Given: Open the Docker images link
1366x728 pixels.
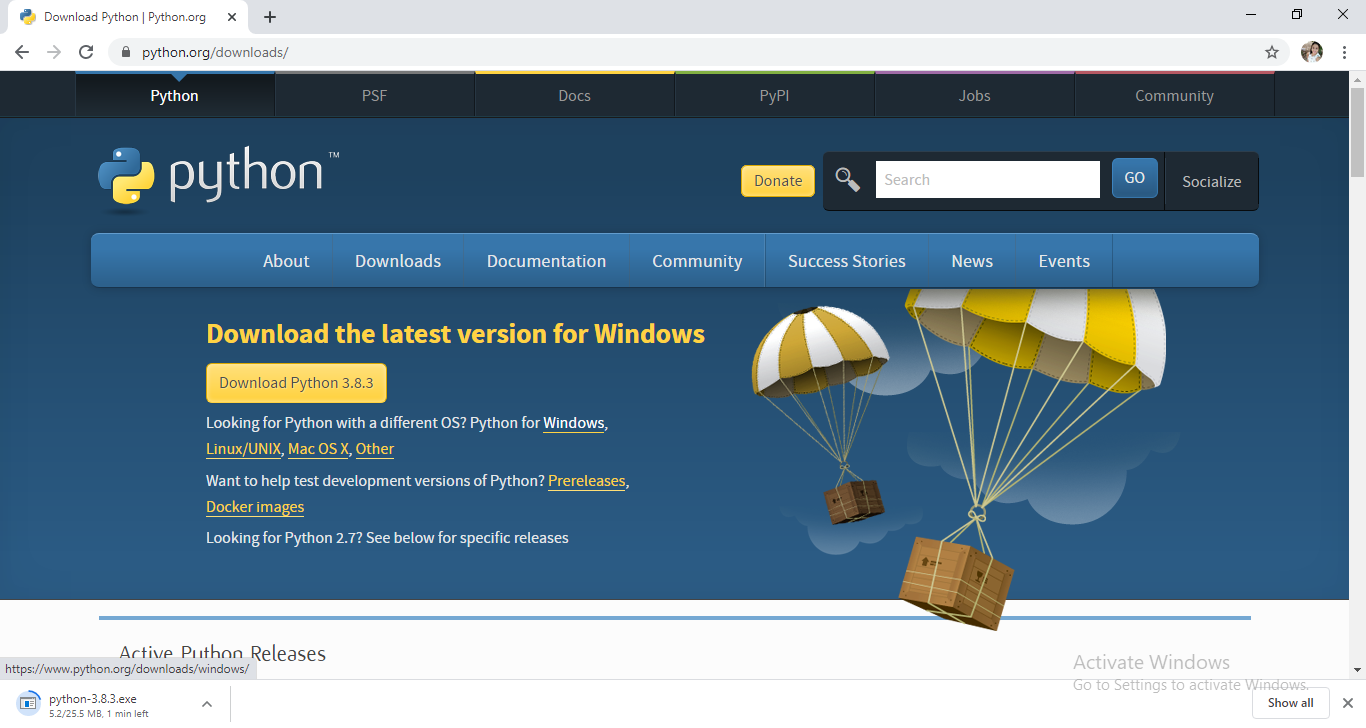Looking at the screenshot, I should pyautogui.click(x=255, y=507).
